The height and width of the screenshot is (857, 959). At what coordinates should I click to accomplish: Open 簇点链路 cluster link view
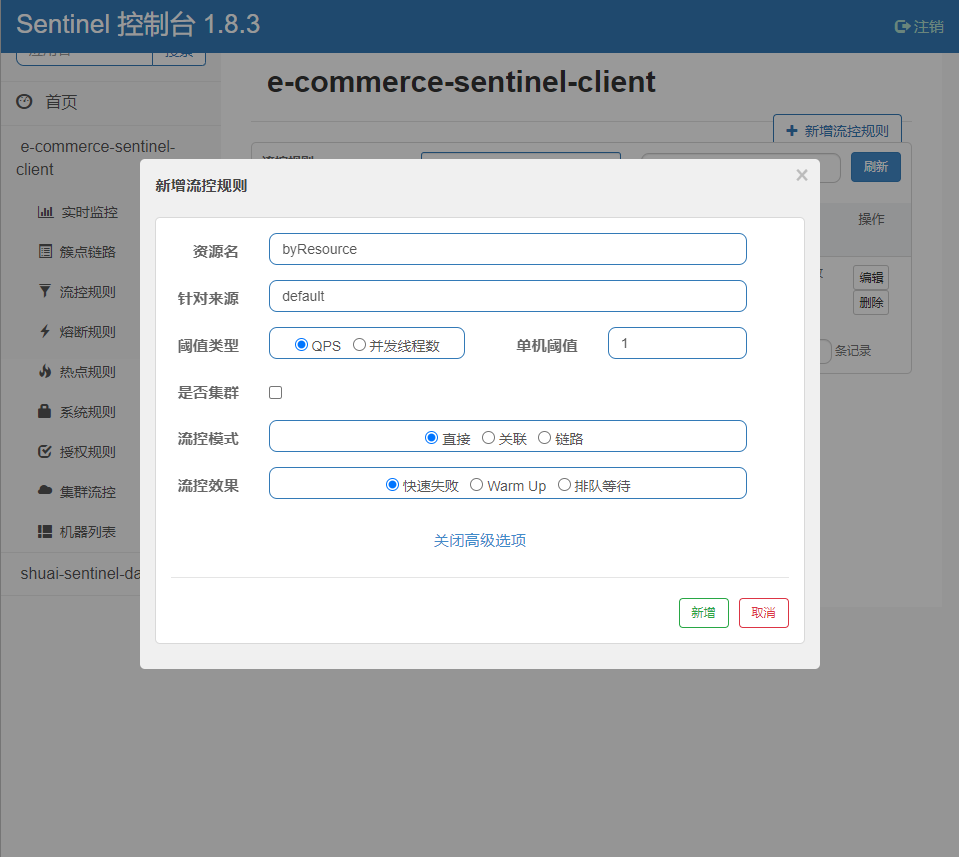point(90,251)
